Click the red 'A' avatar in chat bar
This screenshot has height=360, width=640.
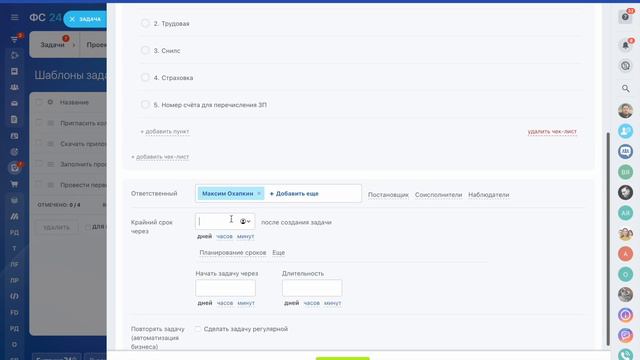point(625,253)
